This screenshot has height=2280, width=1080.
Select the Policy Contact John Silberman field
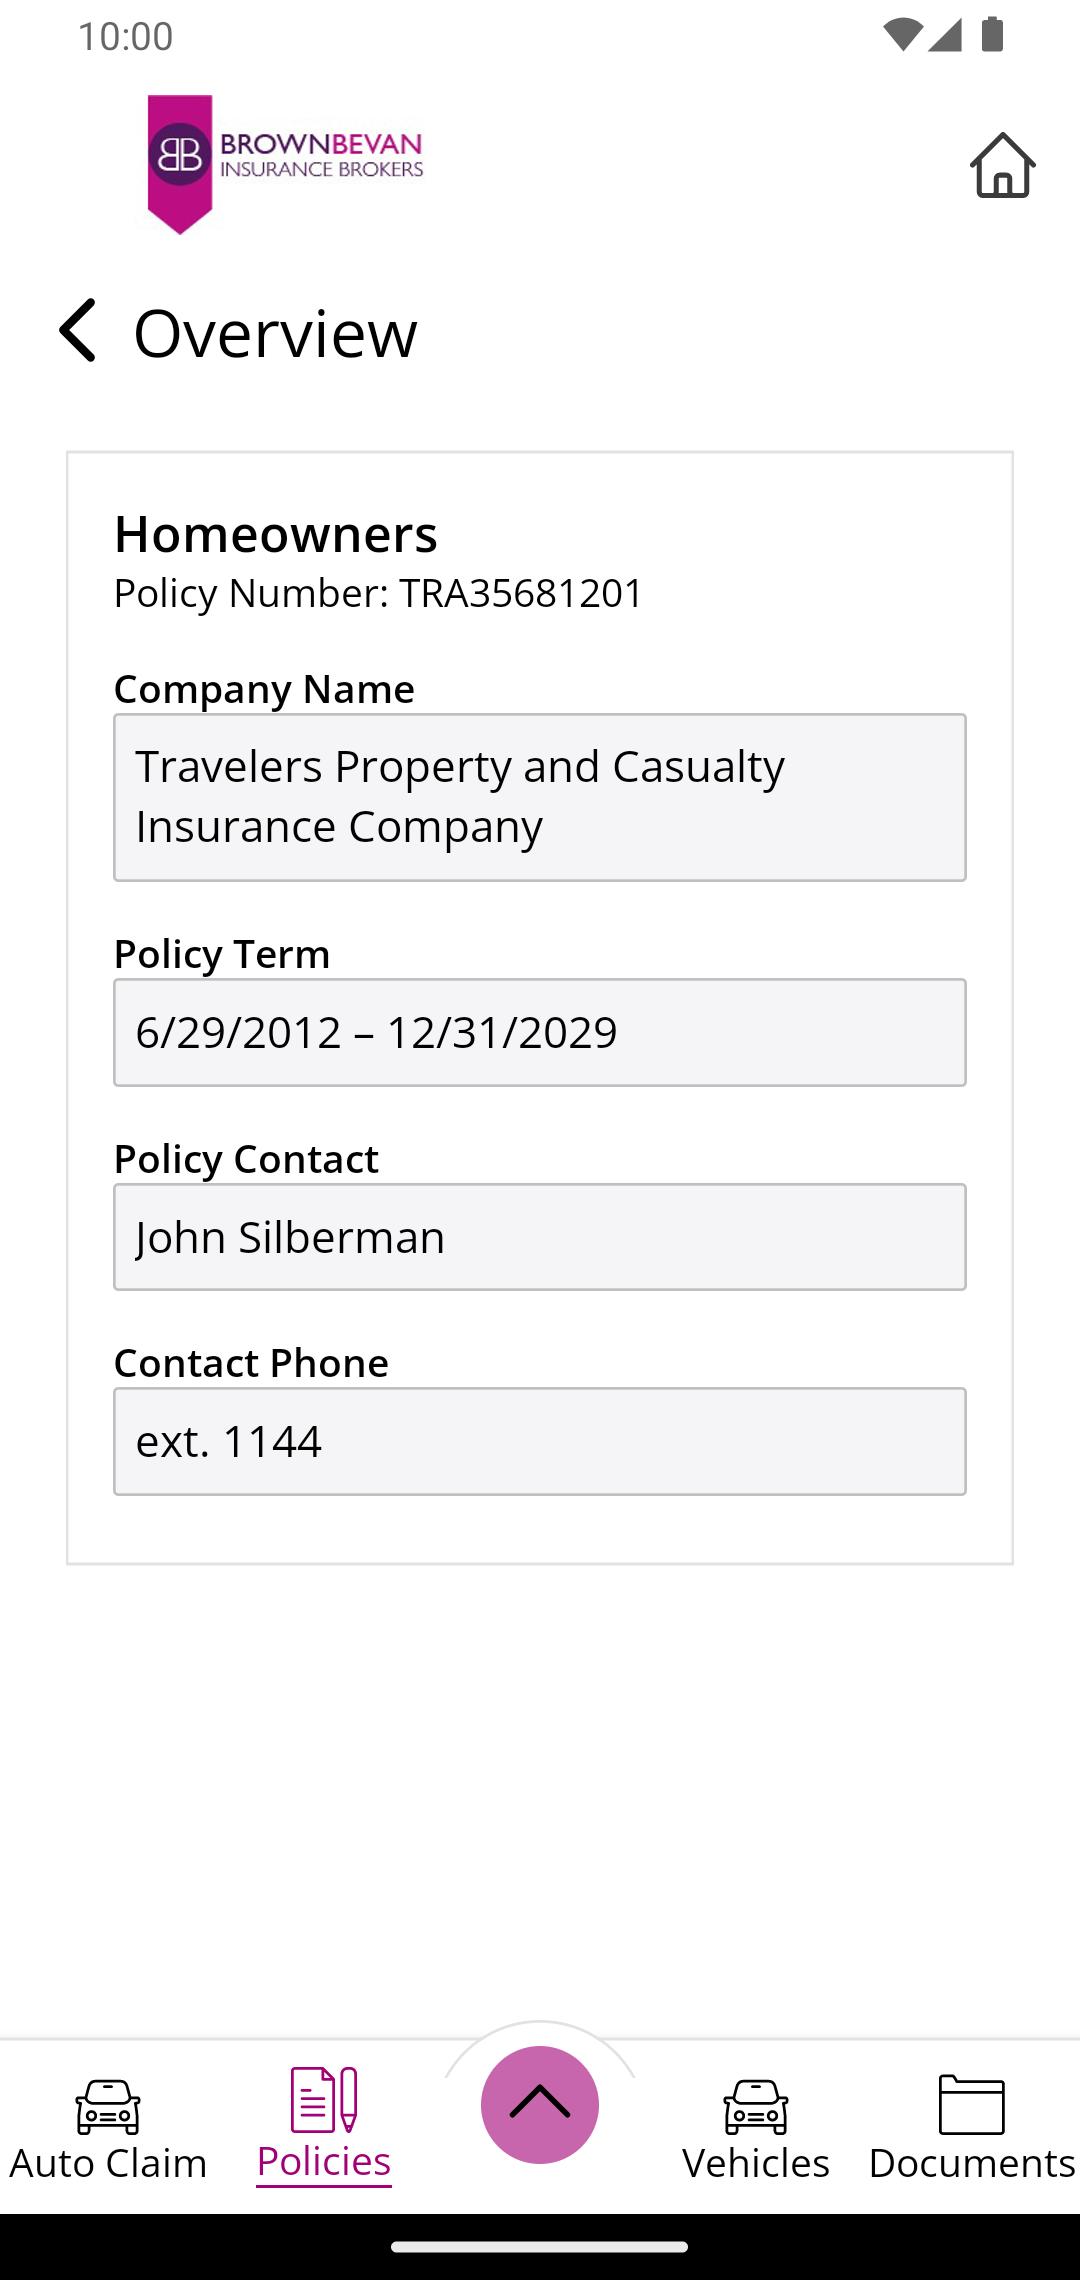pos(540,1237)
